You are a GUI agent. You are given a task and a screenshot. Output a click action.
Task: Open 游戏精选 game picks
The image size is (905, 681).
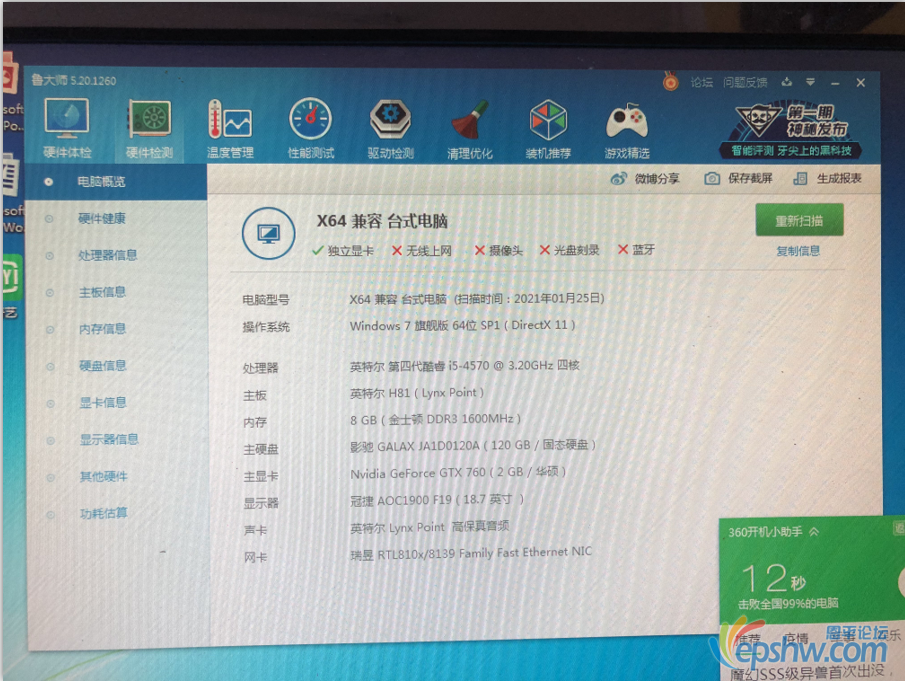tap(627, 130)
